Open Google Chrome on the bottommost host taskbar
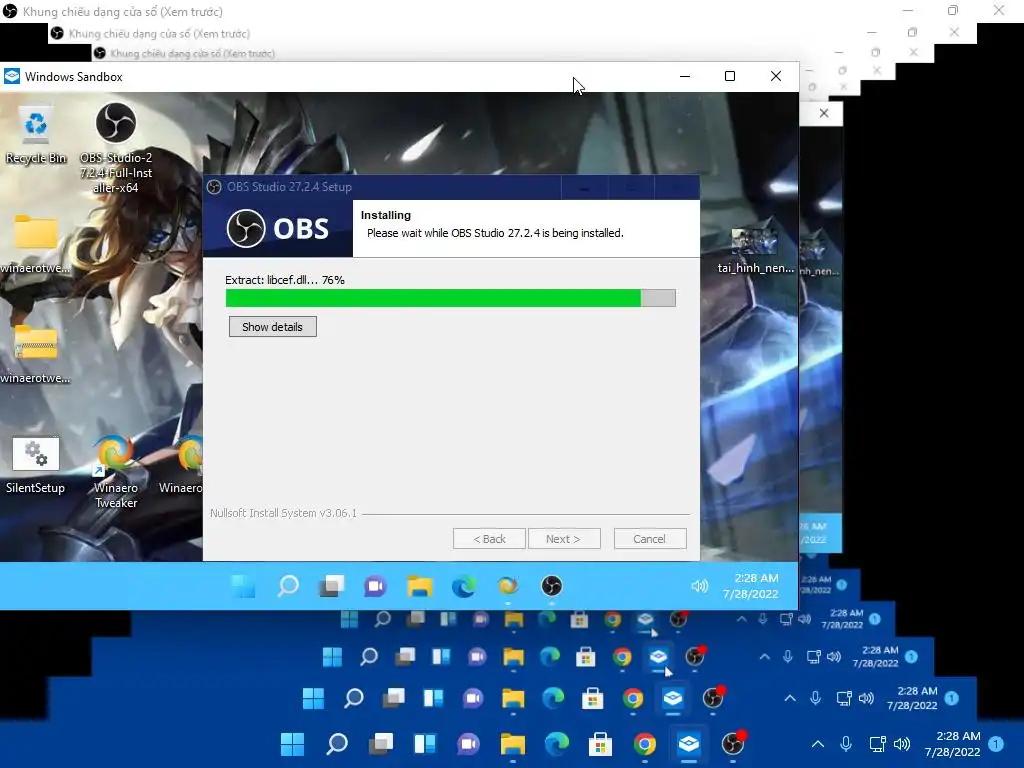The height and width of the screenshot is (768, 1024). [x=645, y=744]
